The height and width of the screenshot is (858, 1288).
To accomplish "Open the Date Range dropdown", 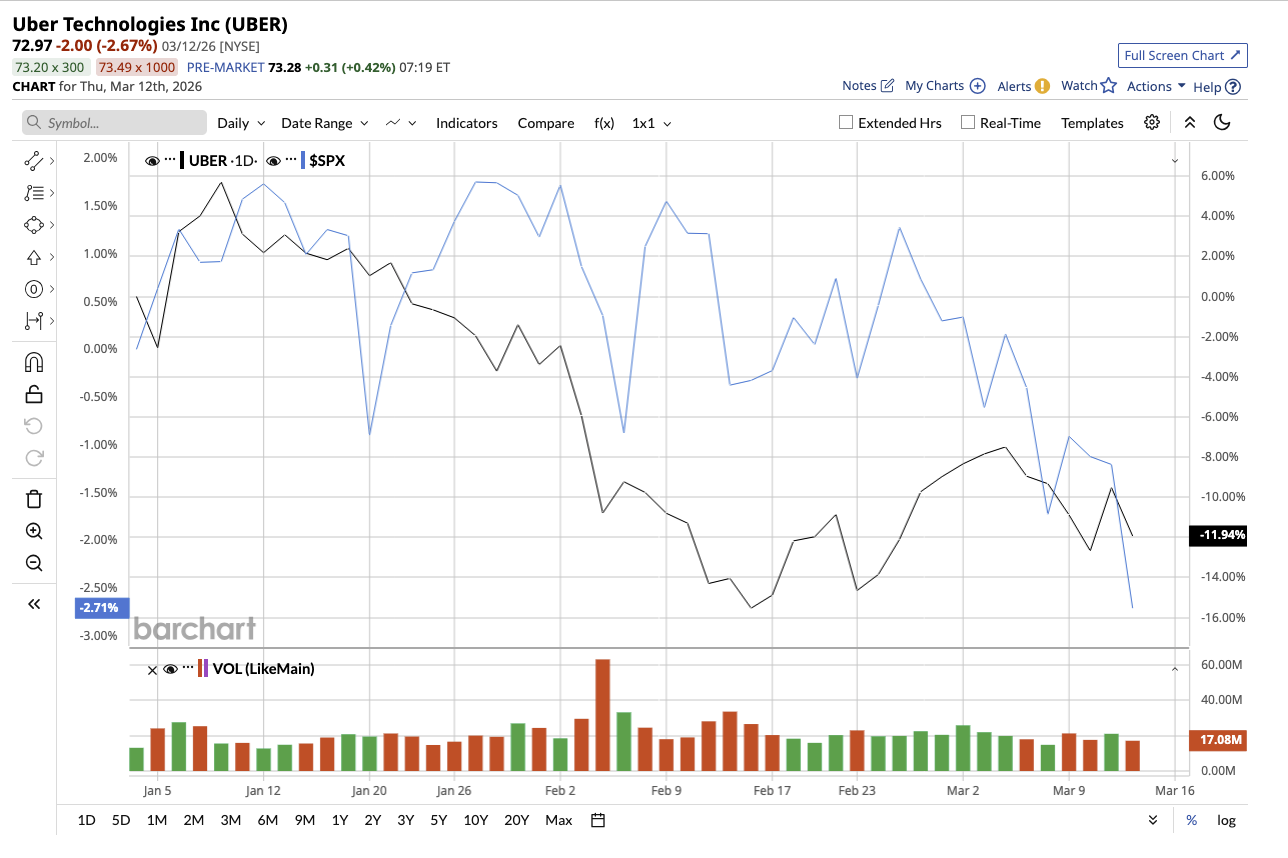I will point(325,123).
